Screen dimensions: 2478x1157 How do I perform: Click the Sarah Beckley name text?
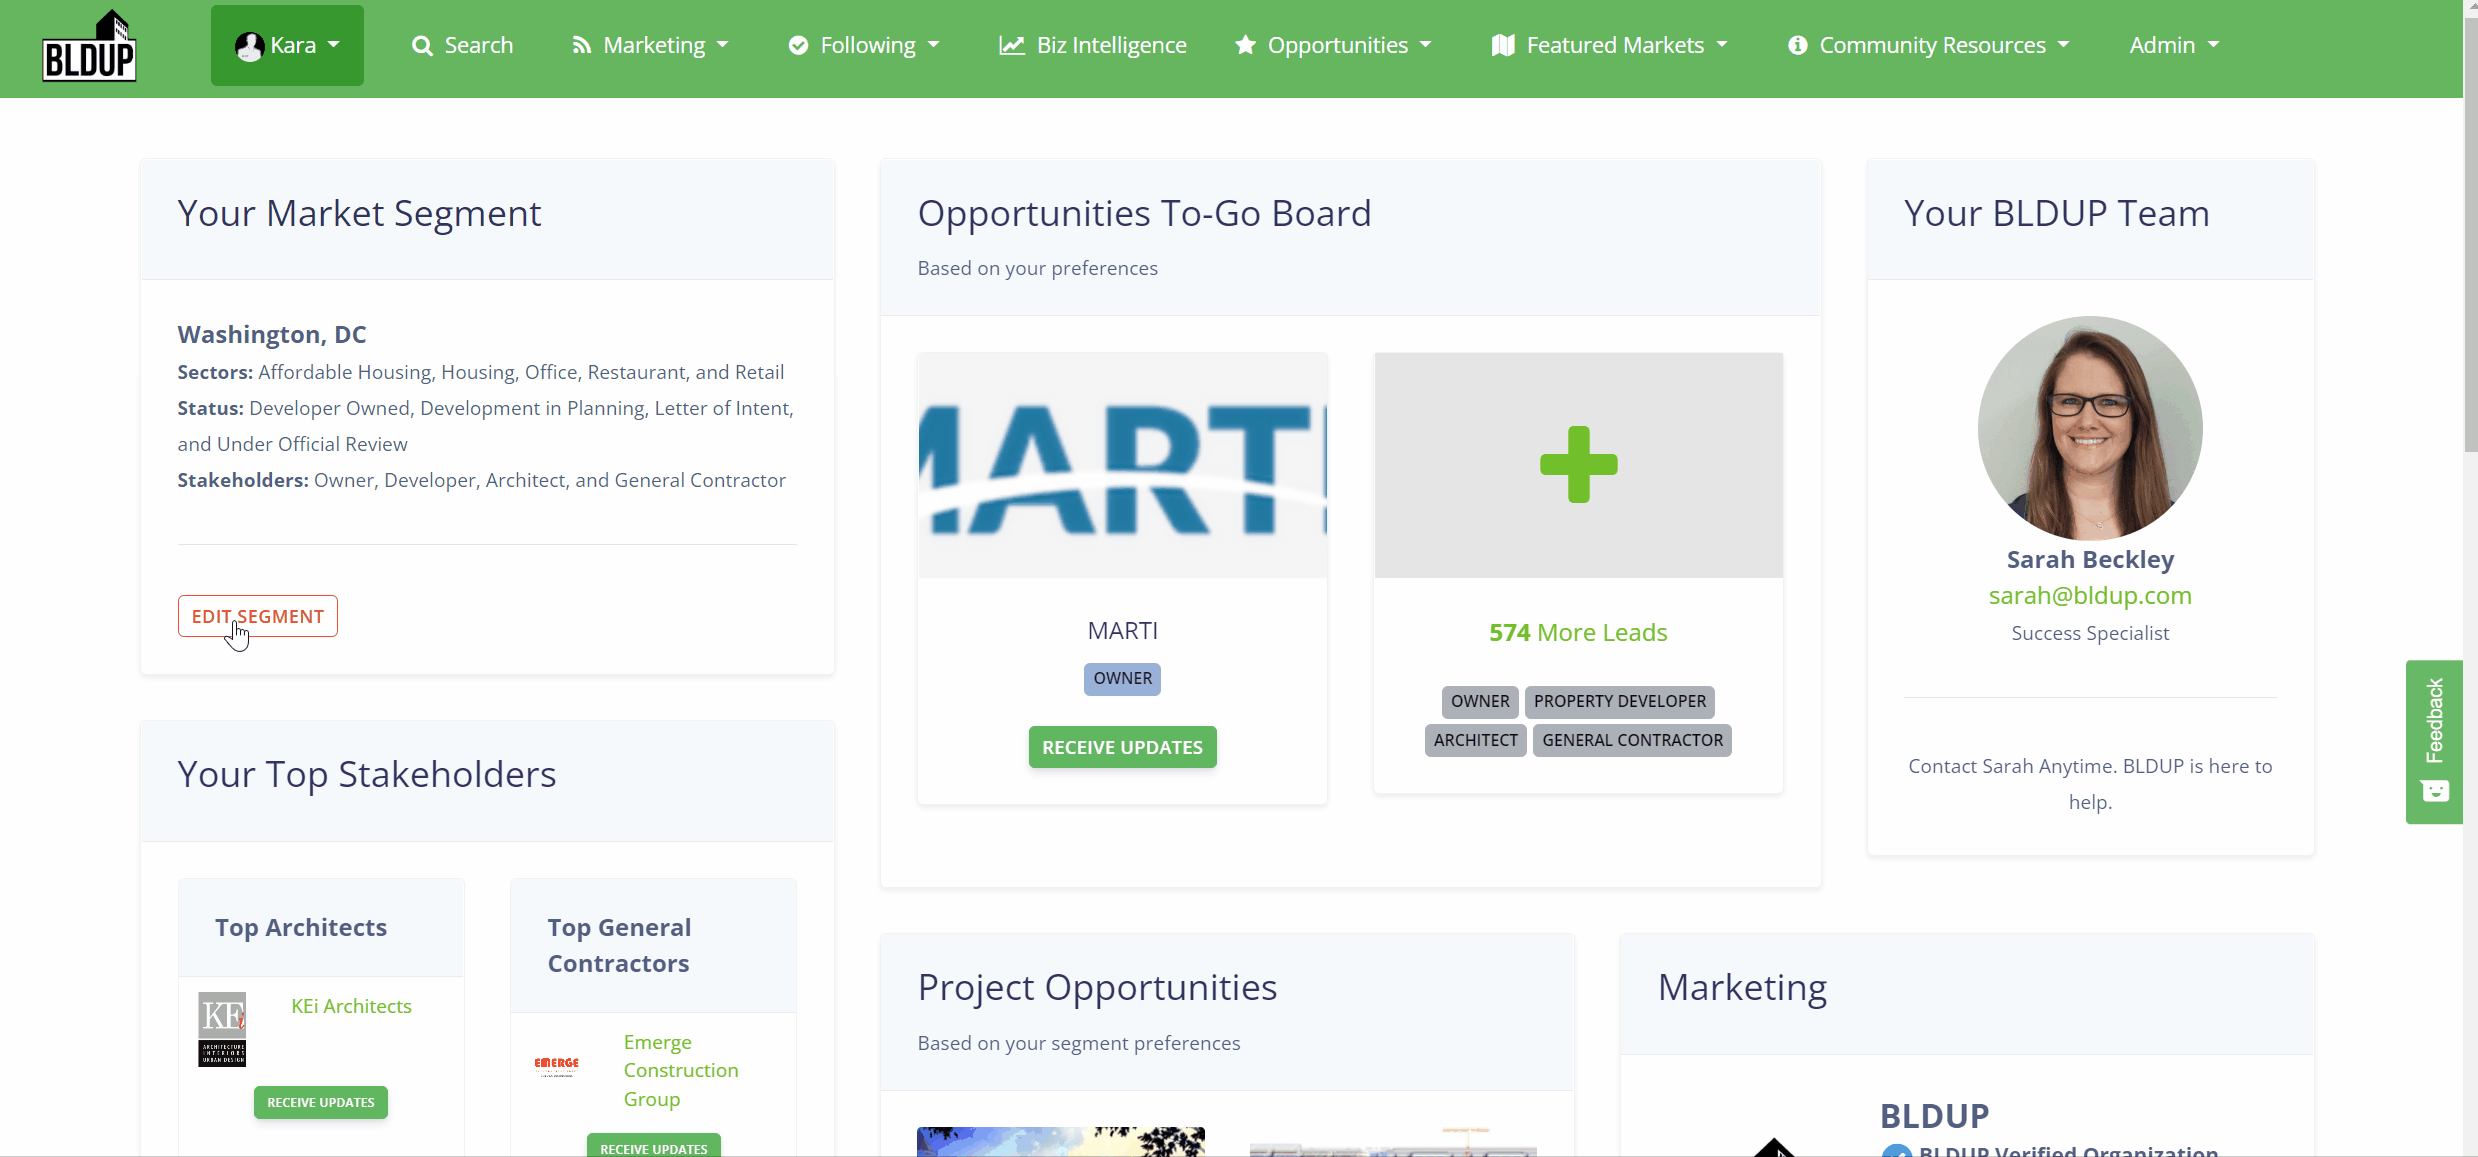click(x=2090, y=560)
